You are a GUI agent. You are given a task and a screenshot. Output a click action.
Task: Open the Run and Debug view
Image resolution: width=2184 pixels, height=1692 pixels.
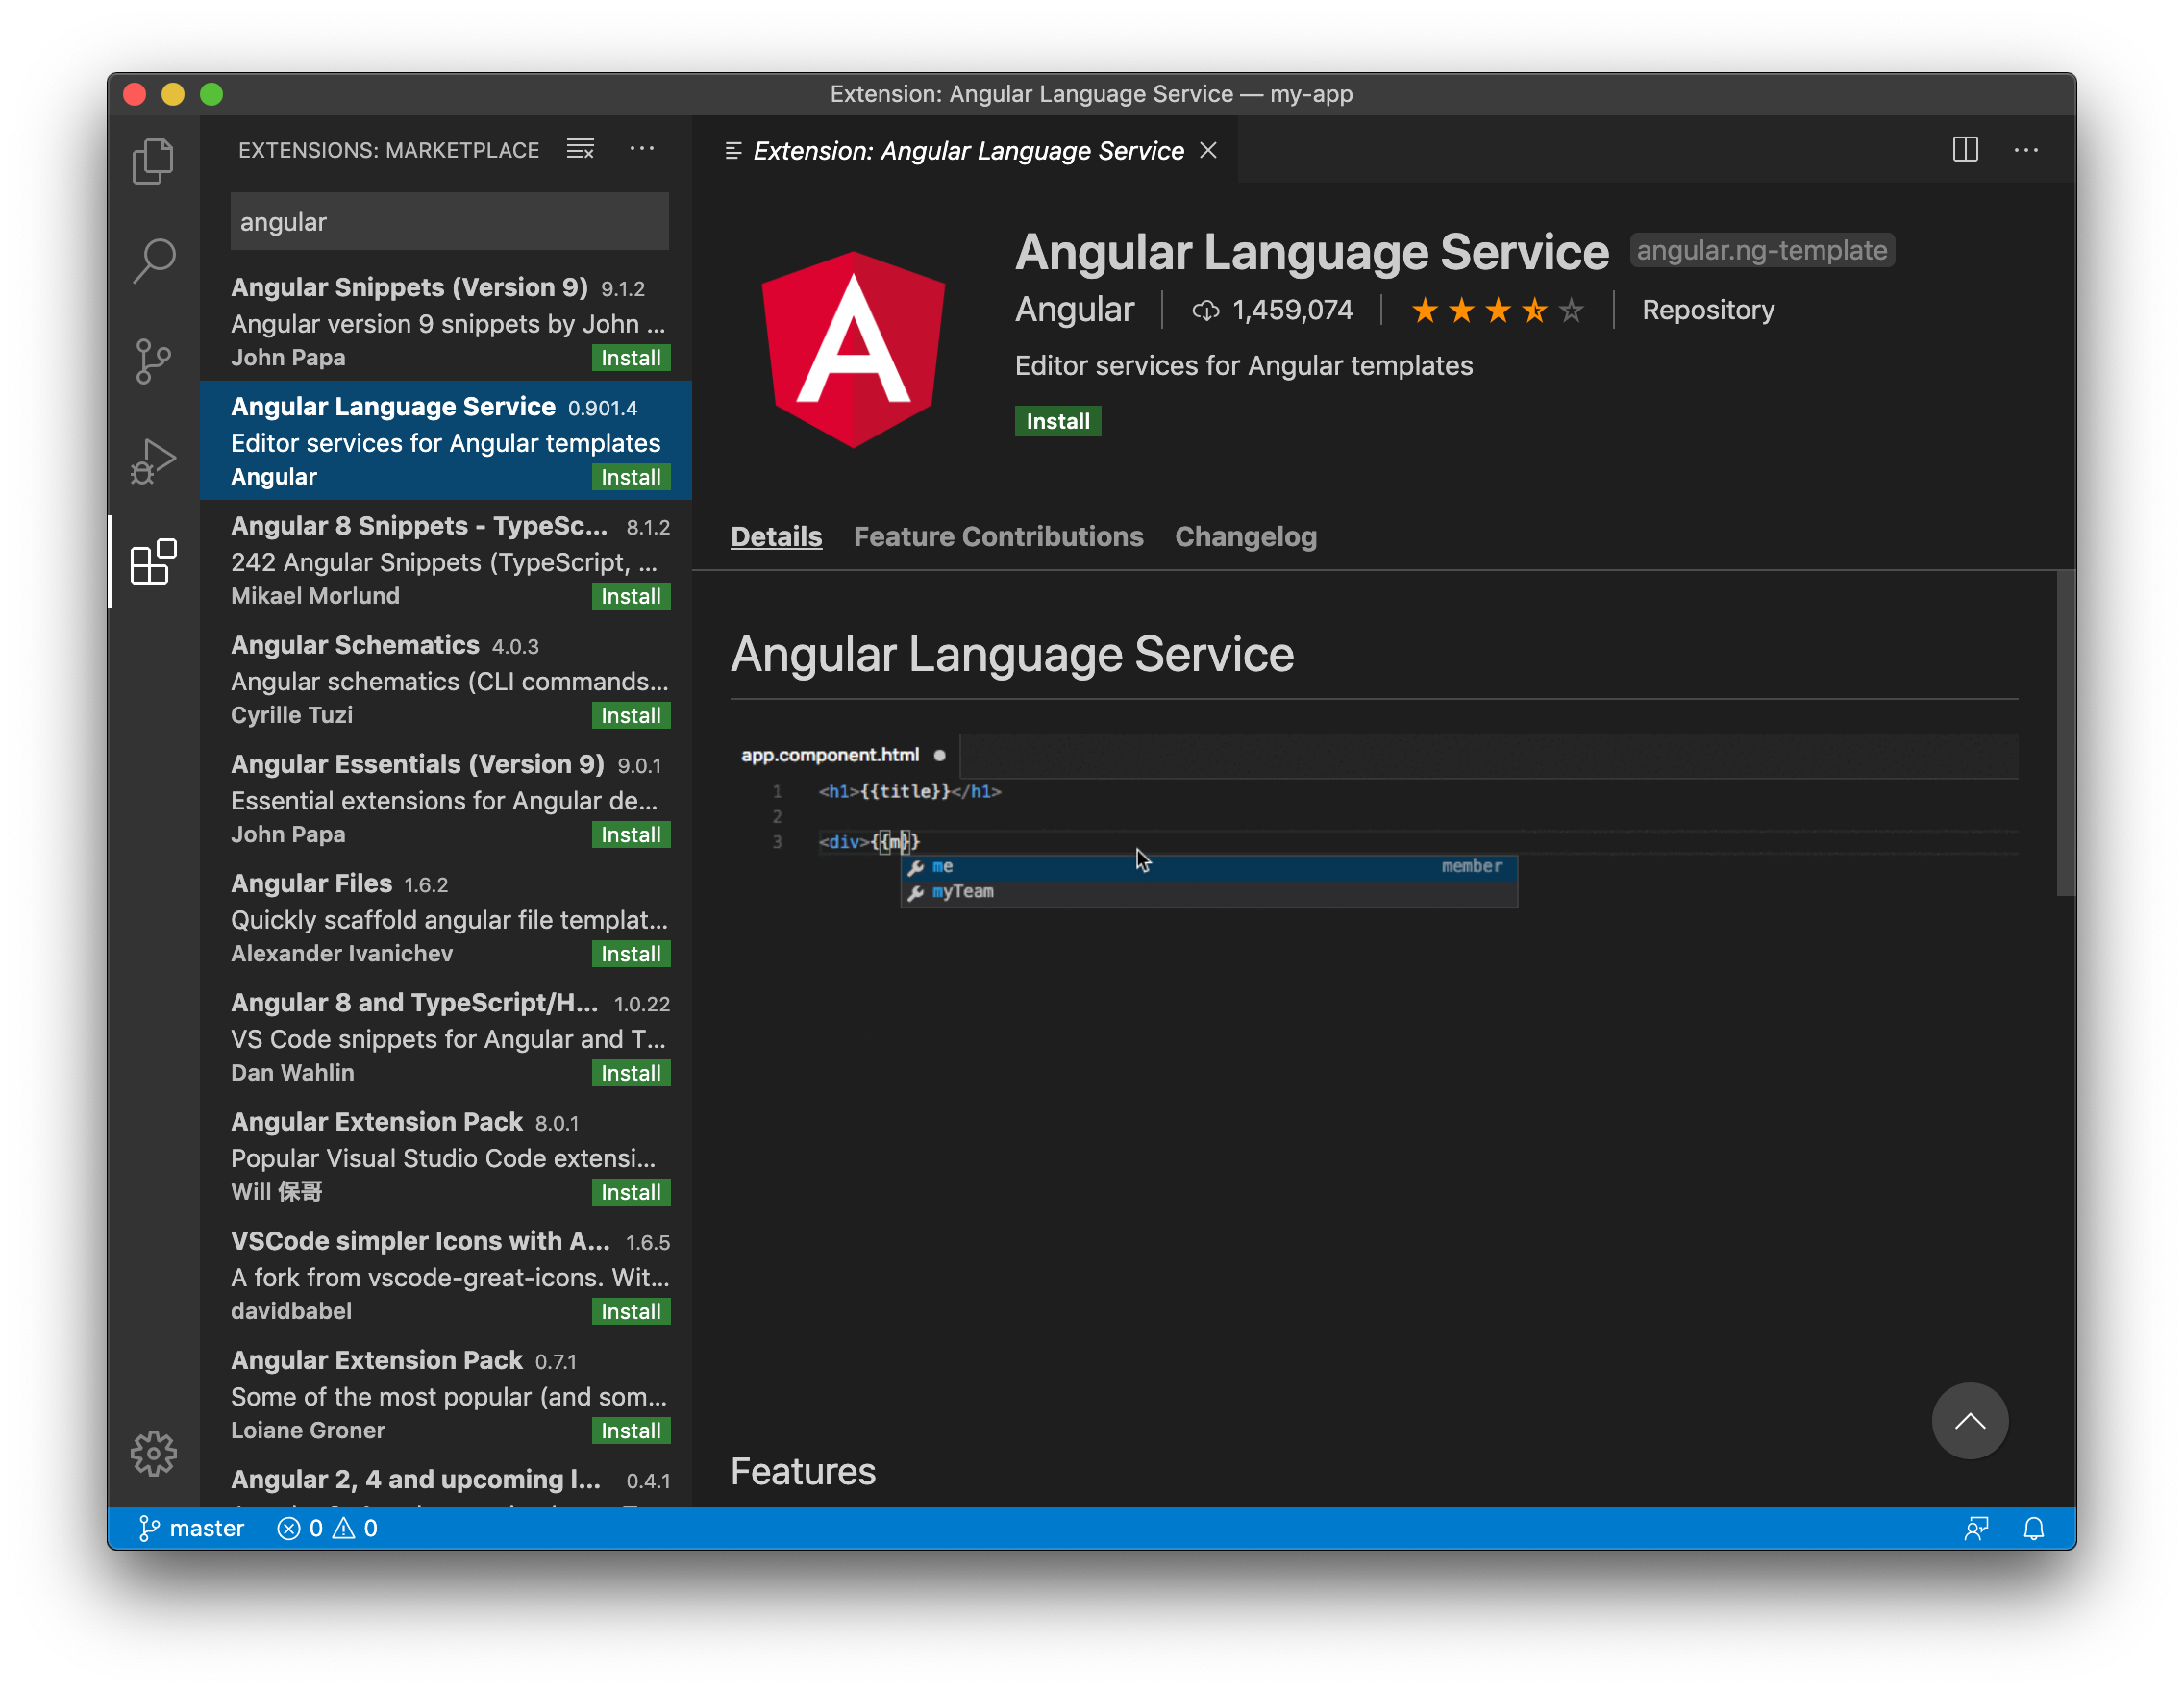click(x=153, y=461)
